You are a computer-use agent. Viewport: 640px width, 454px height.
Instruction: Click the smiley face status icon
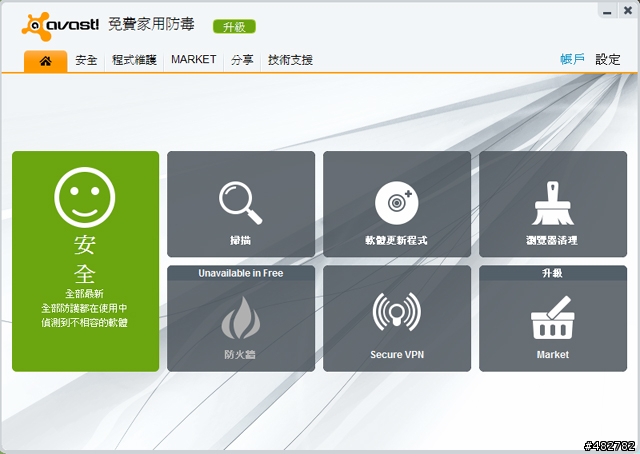tap(84, 197)
